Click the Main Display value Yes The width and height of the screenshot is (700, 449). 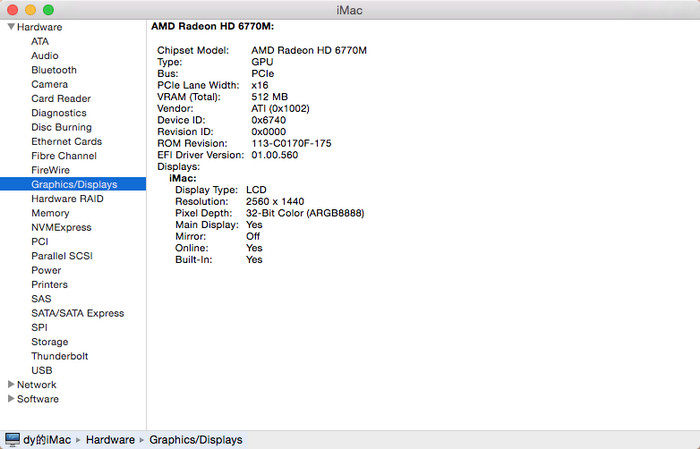click(254, 224)
